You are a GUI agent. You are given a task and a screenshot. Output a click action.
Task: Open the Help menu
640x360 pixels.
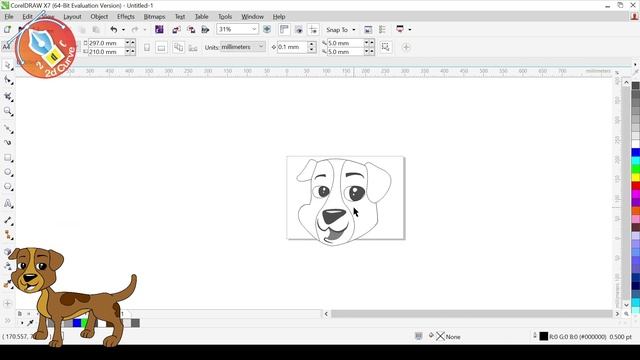[x=279, y=16]
